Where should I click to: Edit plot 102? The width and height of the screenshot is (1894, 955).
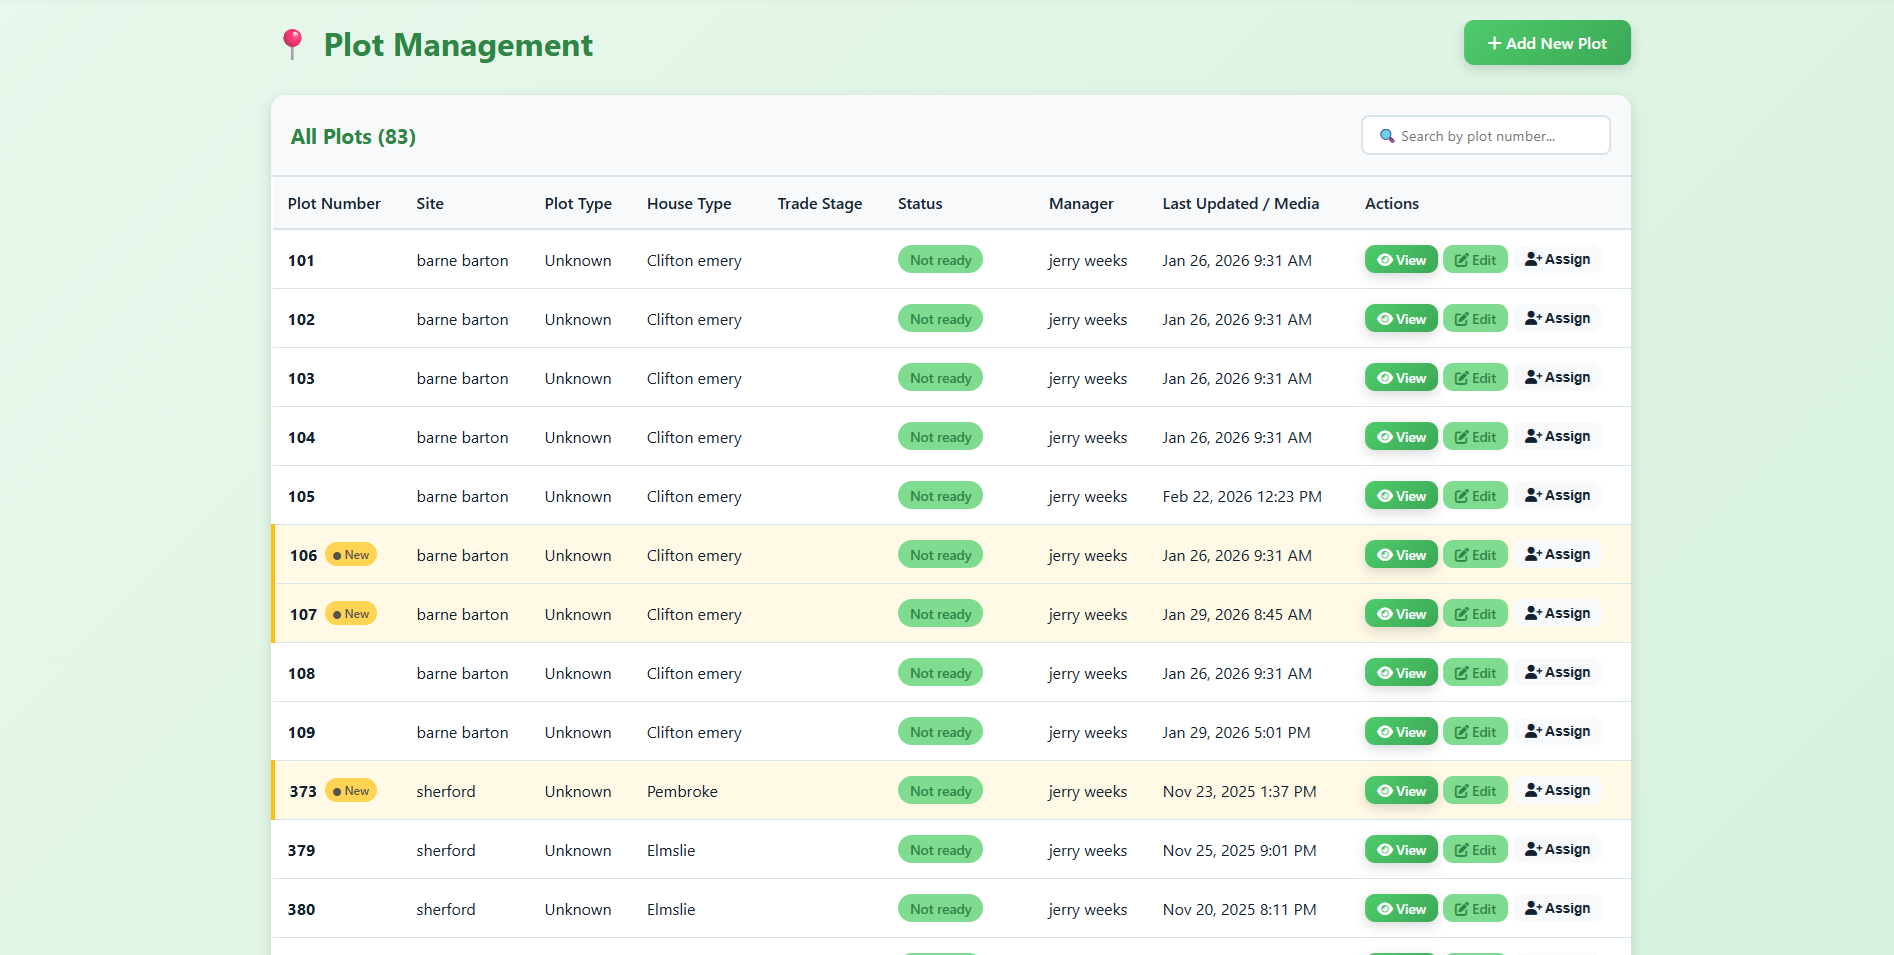tap(1474, 319)
